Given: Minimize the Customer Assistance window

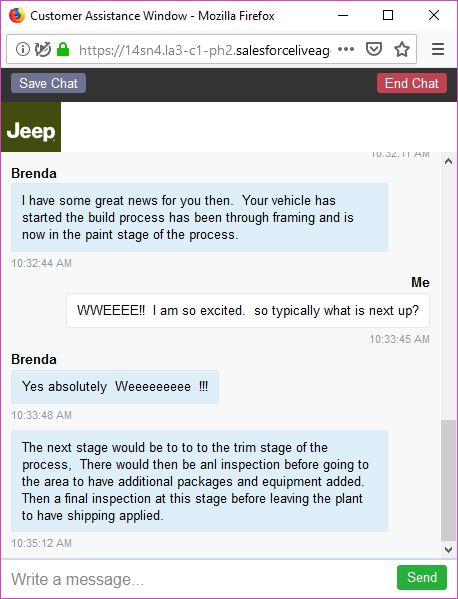Looking at the screenshot, I should pos(343,16).
